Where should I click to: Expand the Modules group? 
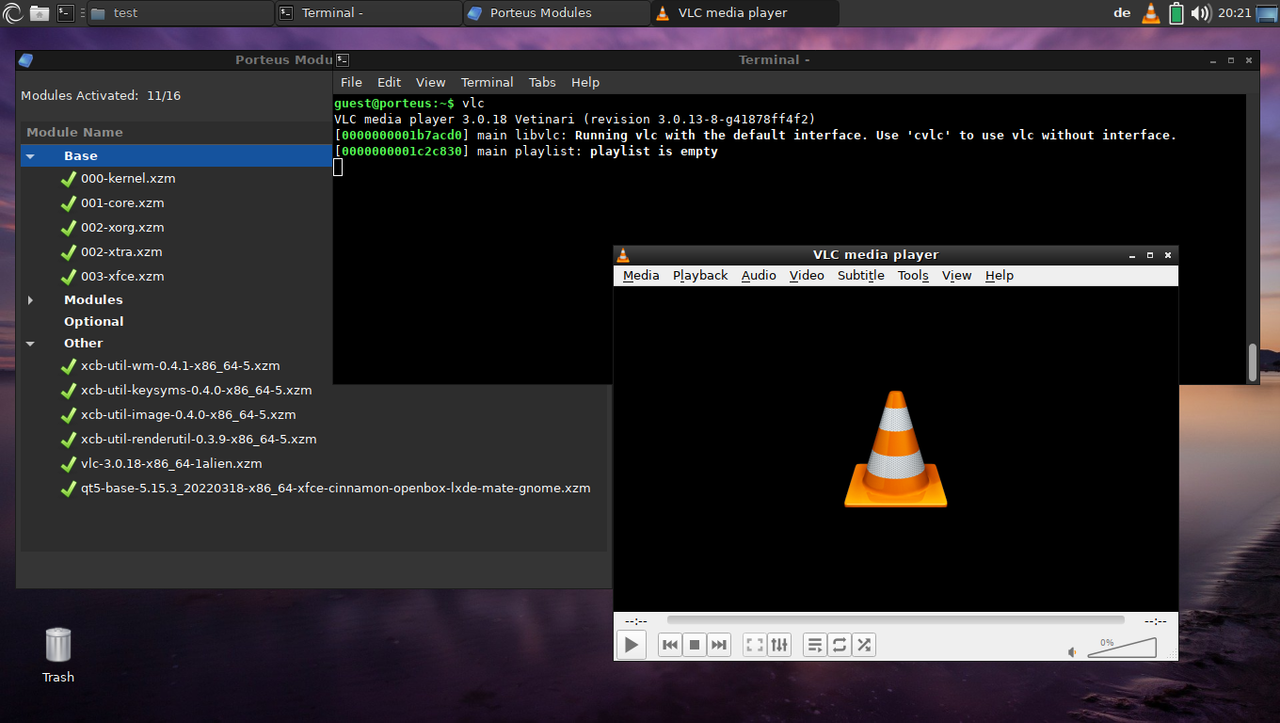(30, 300)
